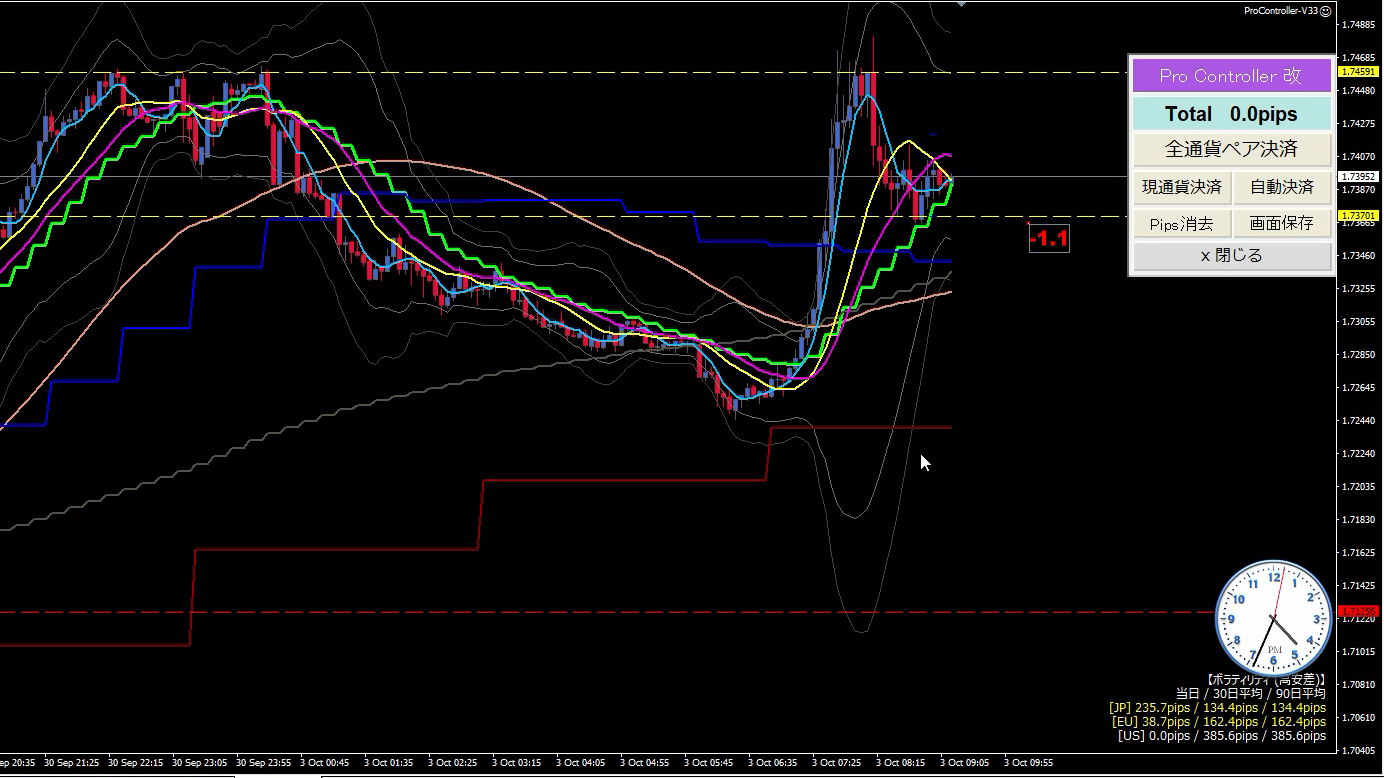1384x778 pixels.
Task: Click the 1.73701 yellow price tag
Action: tap(1357, 215)
